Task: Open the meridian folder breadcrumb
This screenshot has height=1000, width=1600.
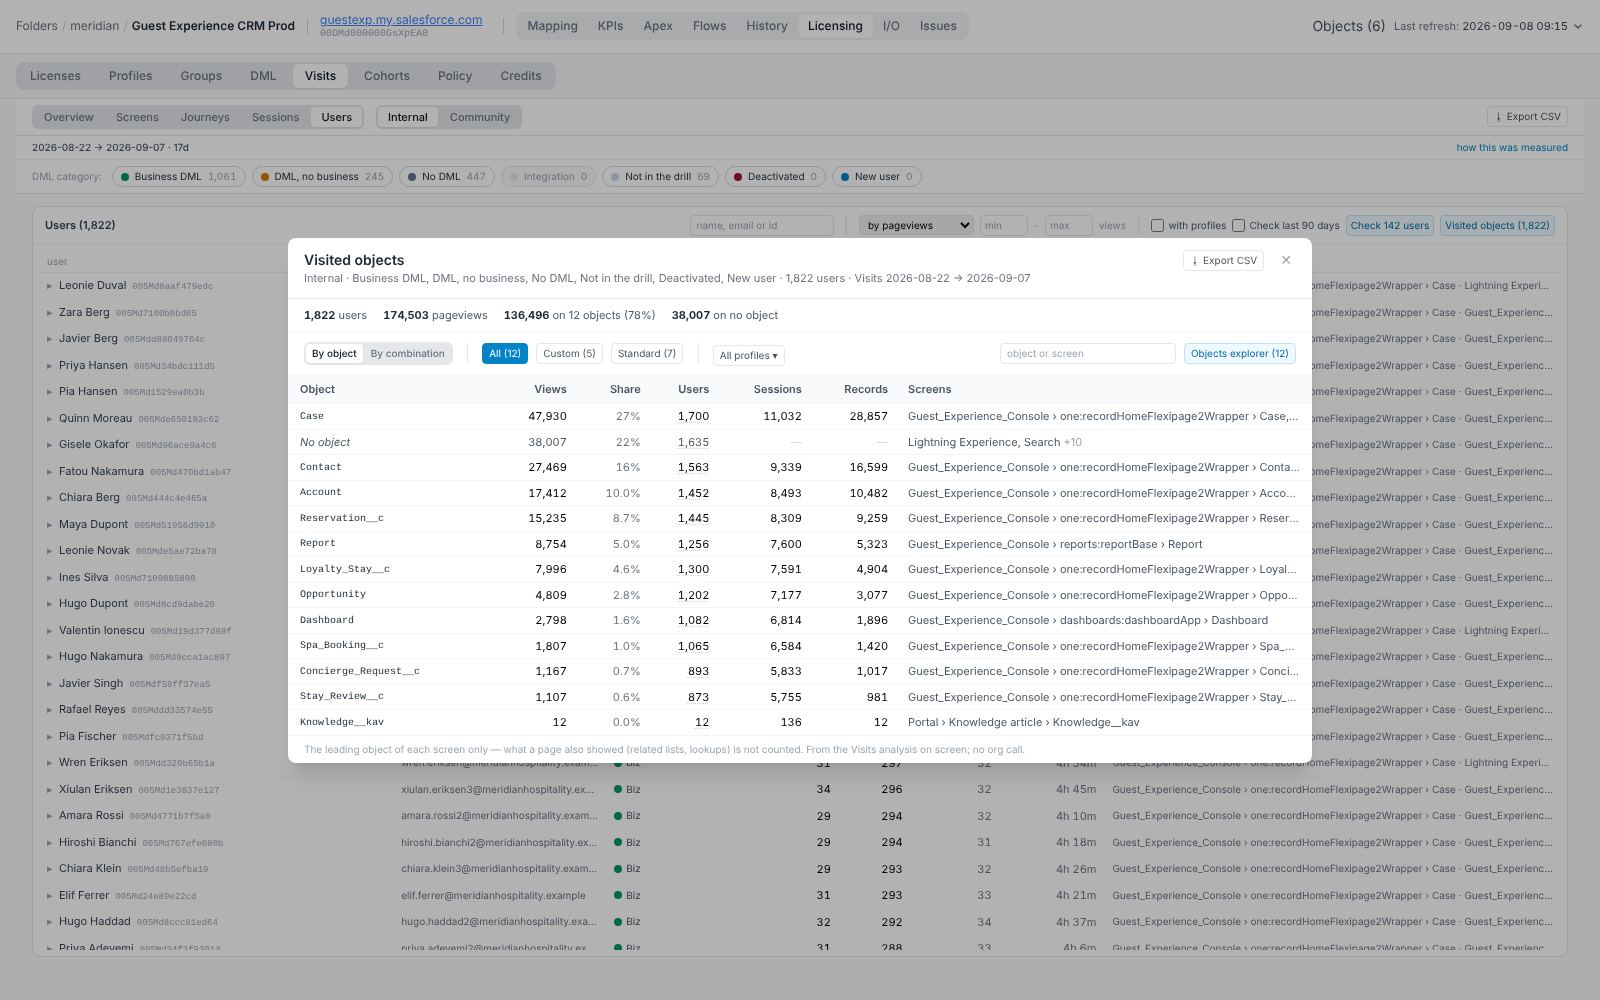Action: pyautogui.click(x=94, y=26)
